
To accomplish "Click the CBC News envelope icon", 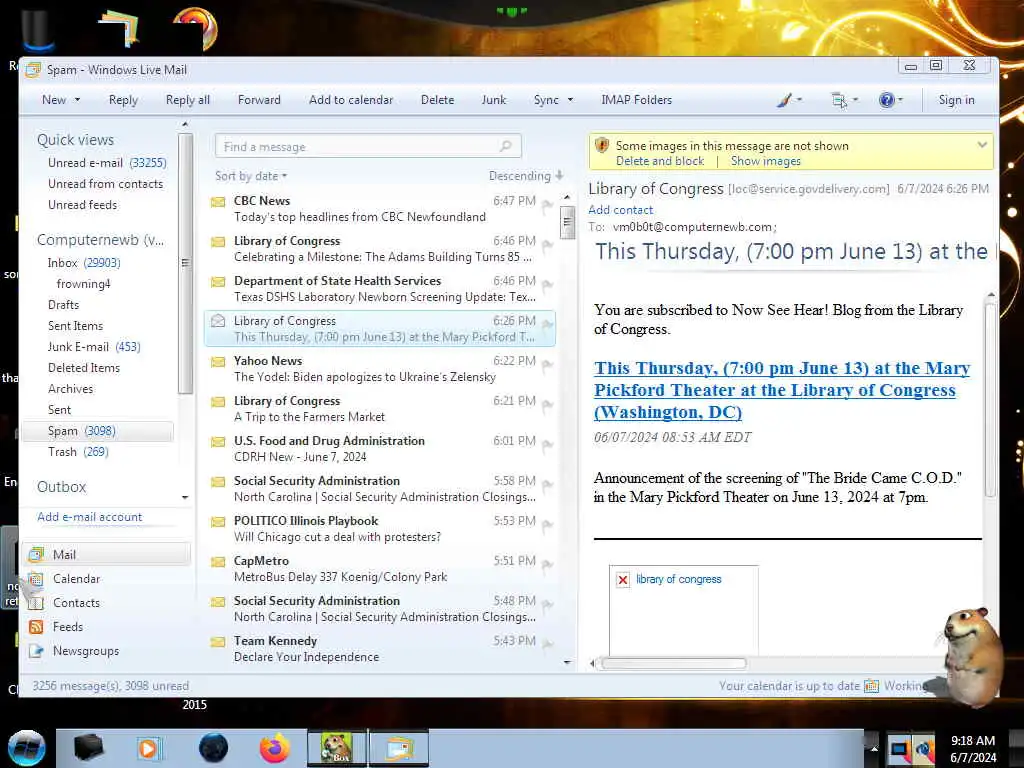I will (218, 202).
